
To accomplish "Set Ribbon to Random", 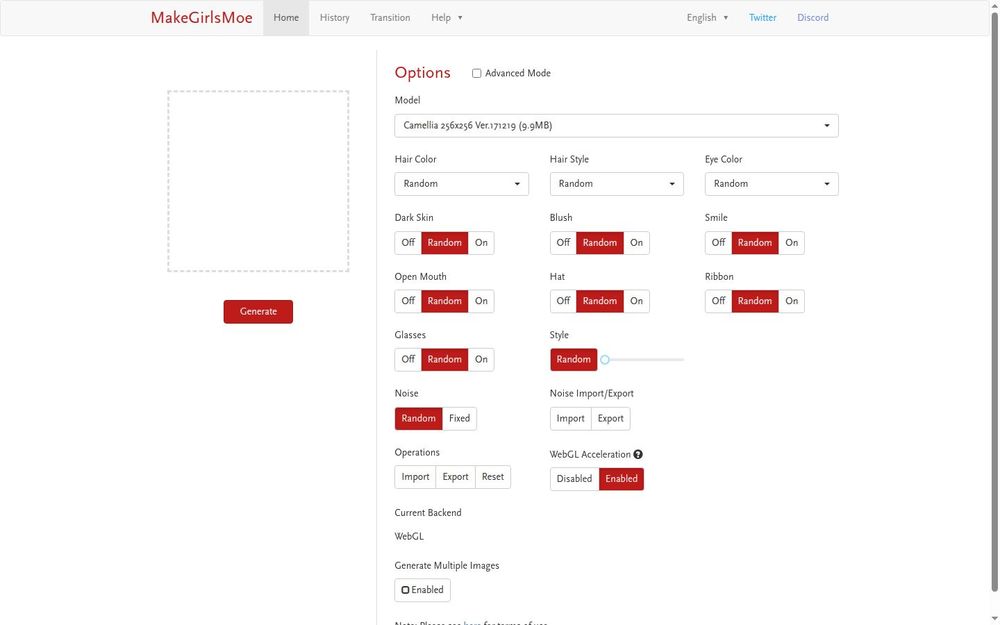I will click(754, 301).
